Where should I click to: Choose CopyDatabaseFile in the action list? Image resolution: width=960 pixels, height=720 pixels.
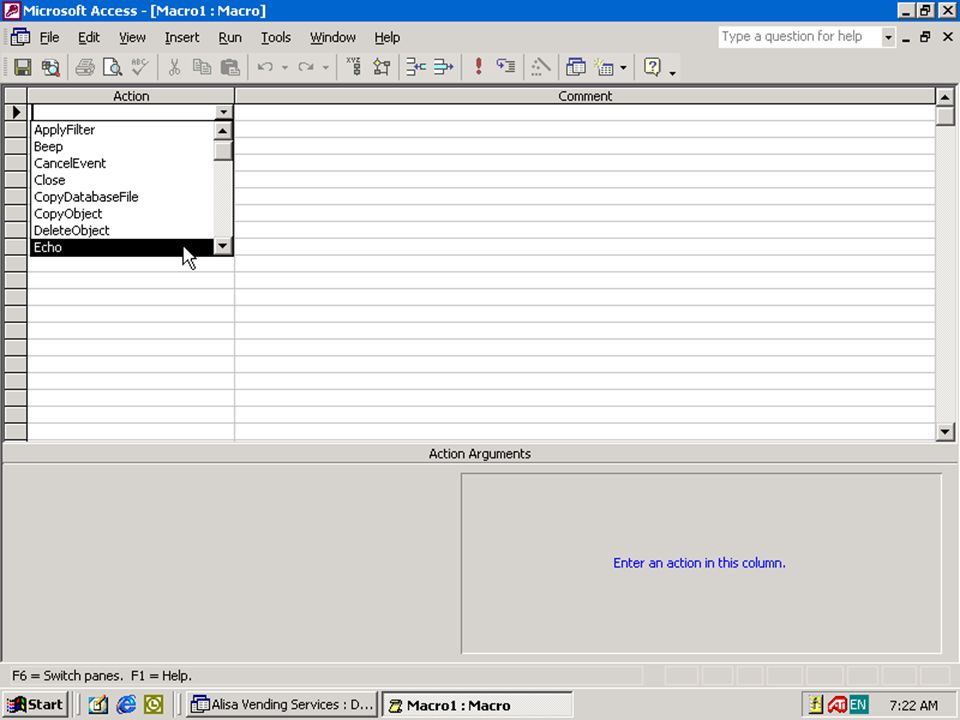coord(122,197)
